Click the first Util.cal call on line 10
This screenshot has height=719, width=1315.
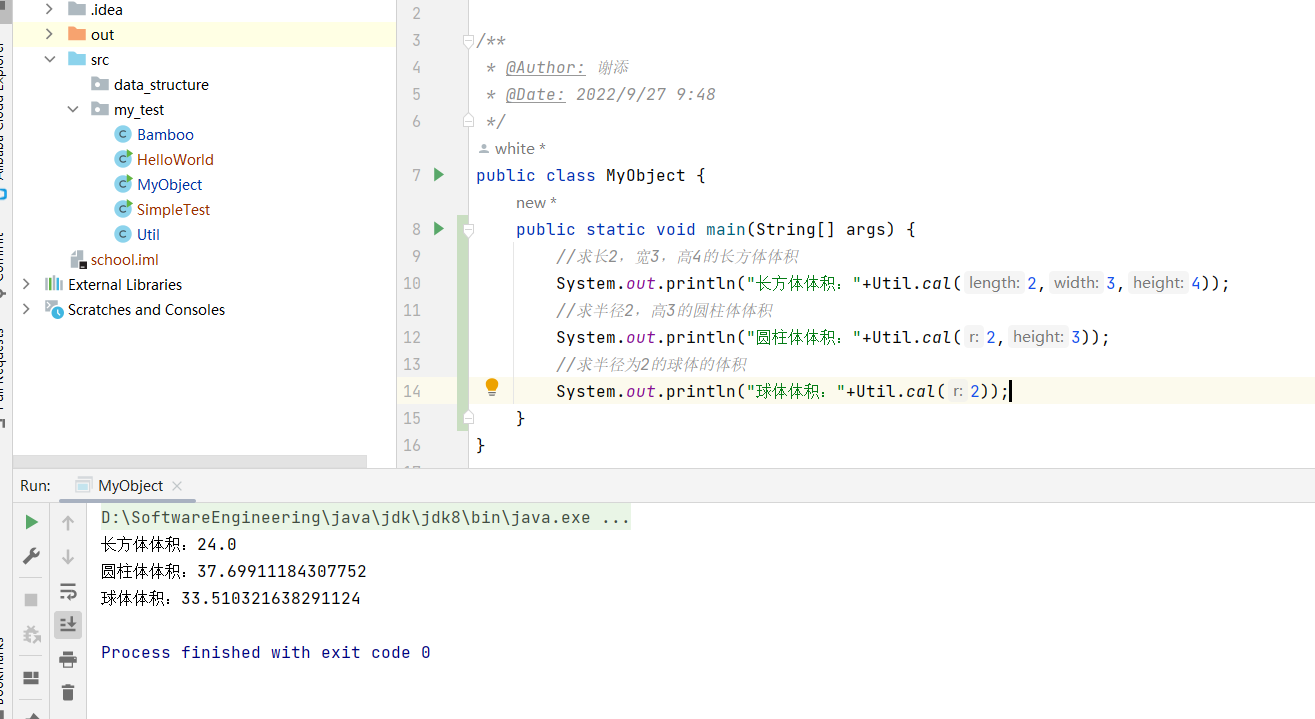pyautogui.click(x=912, y=283)
